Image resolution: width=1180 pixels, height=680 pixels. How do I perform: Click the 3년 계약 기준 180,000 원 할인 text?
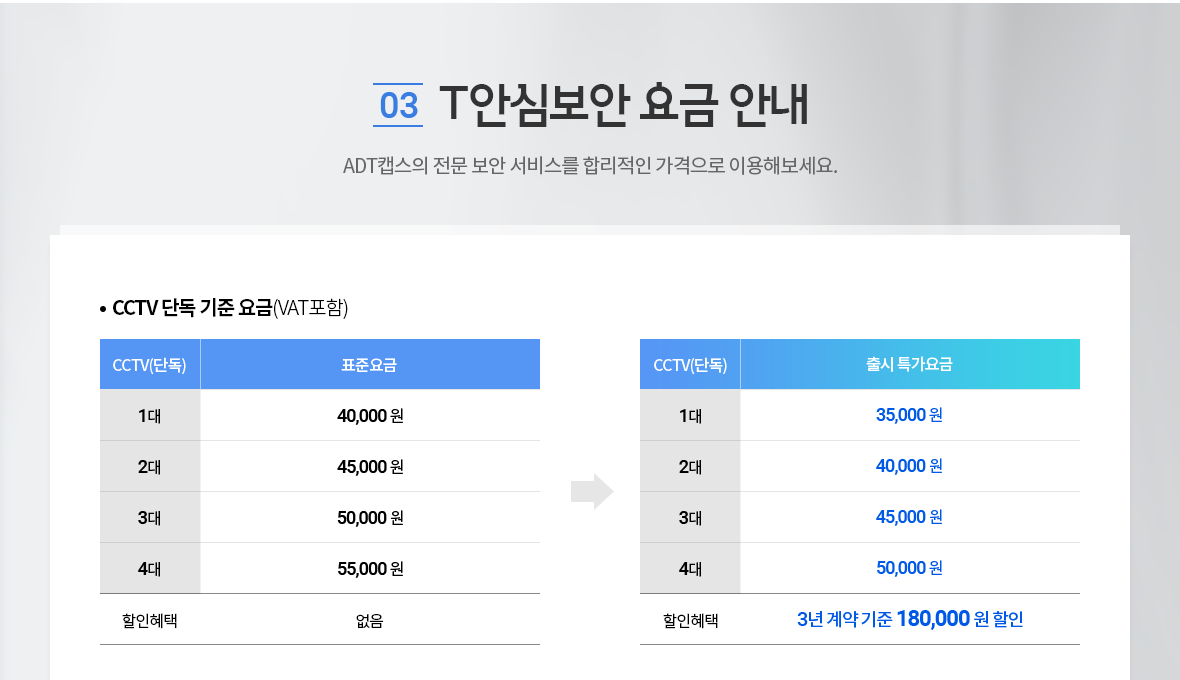point(909,620)
